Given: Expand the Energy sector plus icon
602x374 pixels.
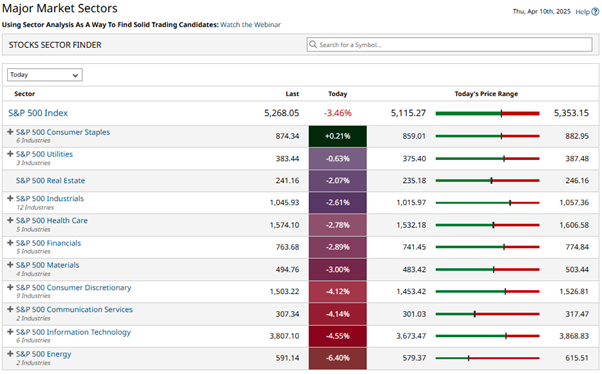Looking at the screenshot, I should click(10, 353).
